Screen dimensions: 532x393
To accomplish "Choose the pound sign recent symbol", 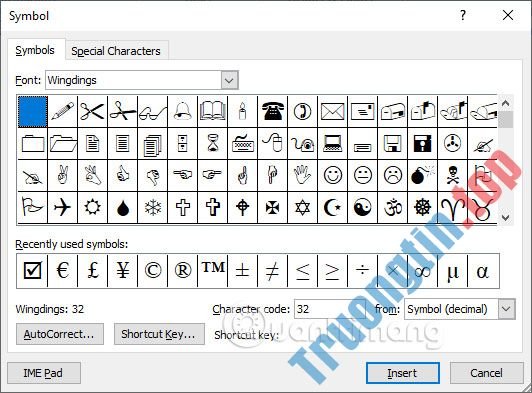I will [x=93, y=271].
